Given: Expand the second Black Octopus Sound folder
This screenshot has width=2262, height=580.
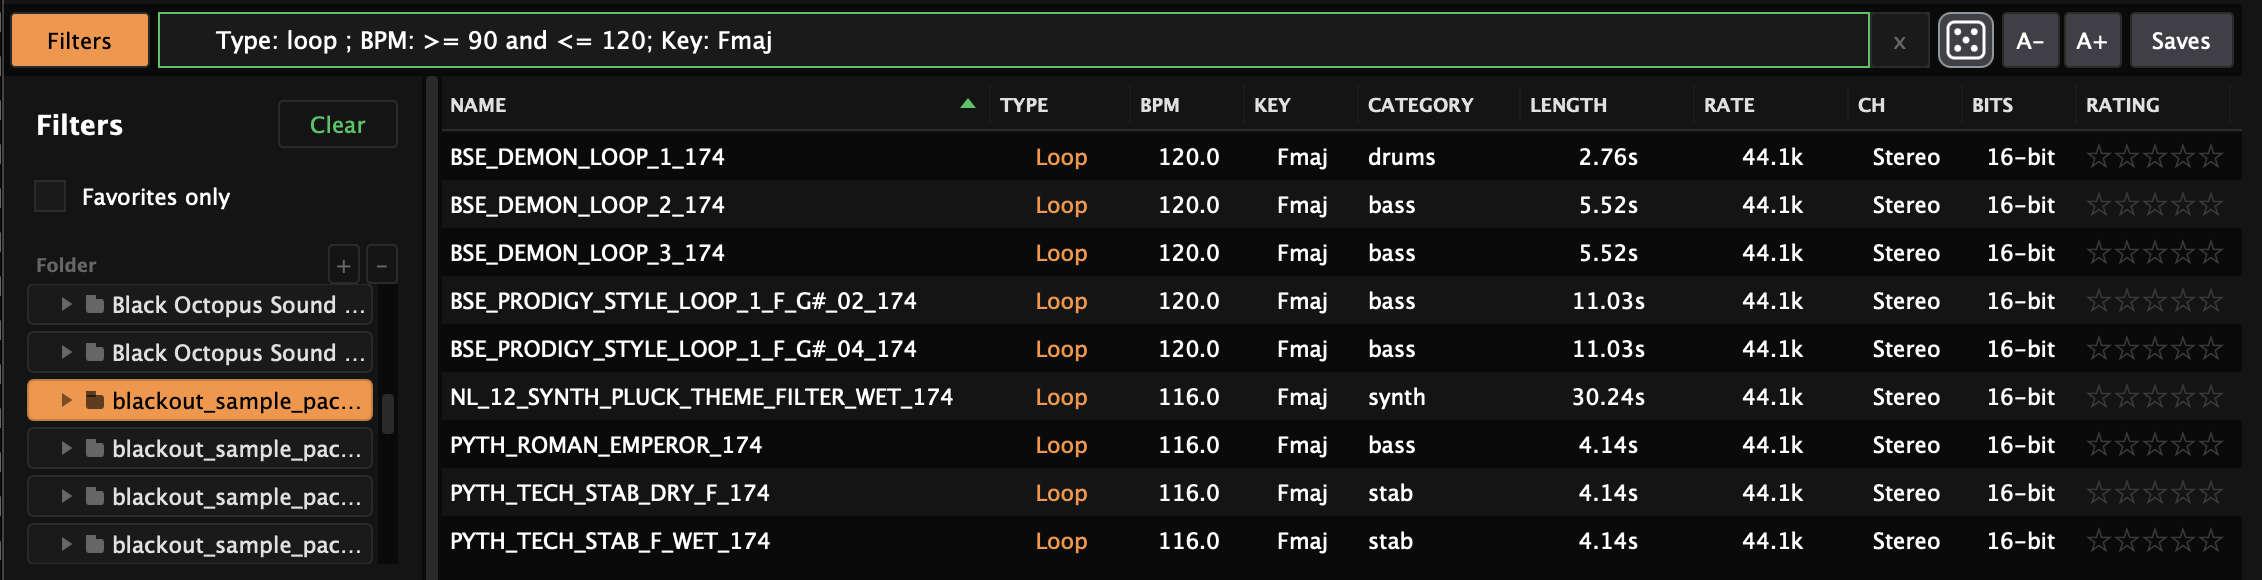Looking at the screenshot, I should [x=66, y=352].
